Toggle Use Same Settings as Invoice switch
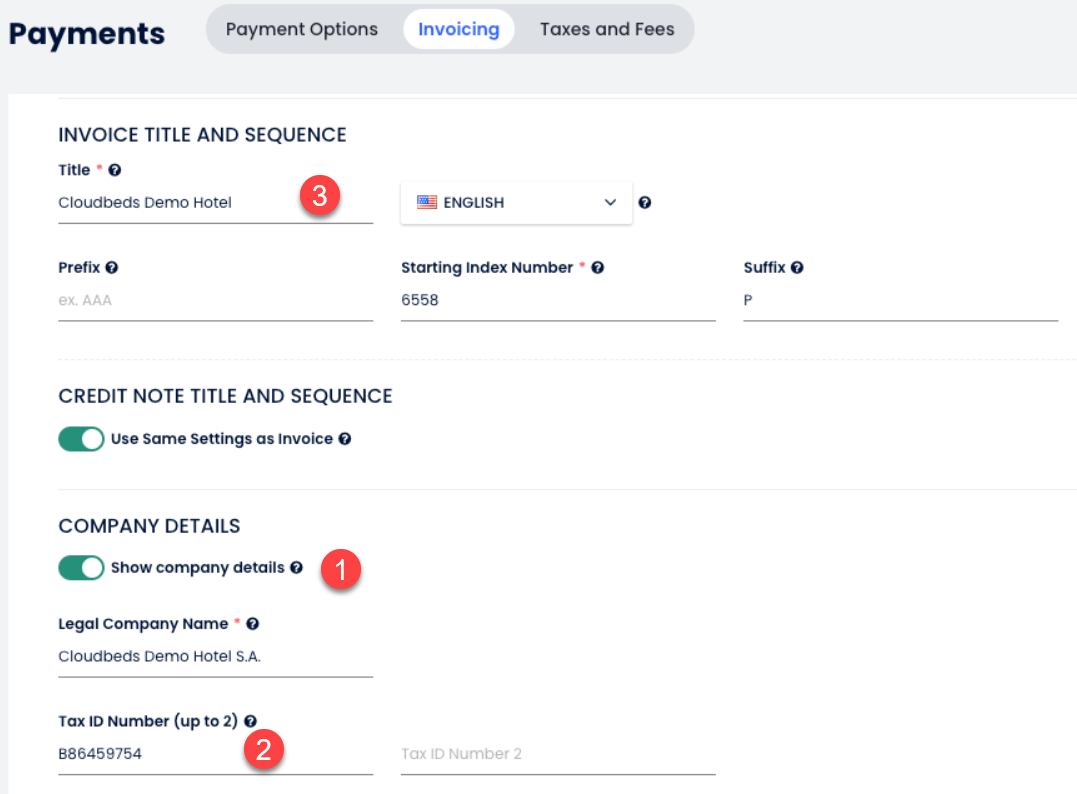This screenshot has height=794, width=1077. click(81, 439)
